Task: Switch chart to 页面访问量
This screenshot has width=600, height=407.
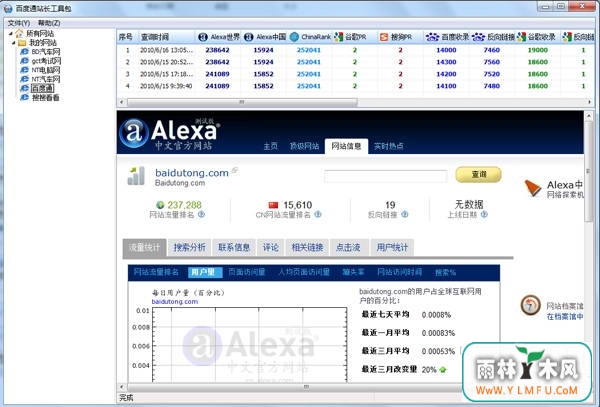Action: click(x=247, y=272)
